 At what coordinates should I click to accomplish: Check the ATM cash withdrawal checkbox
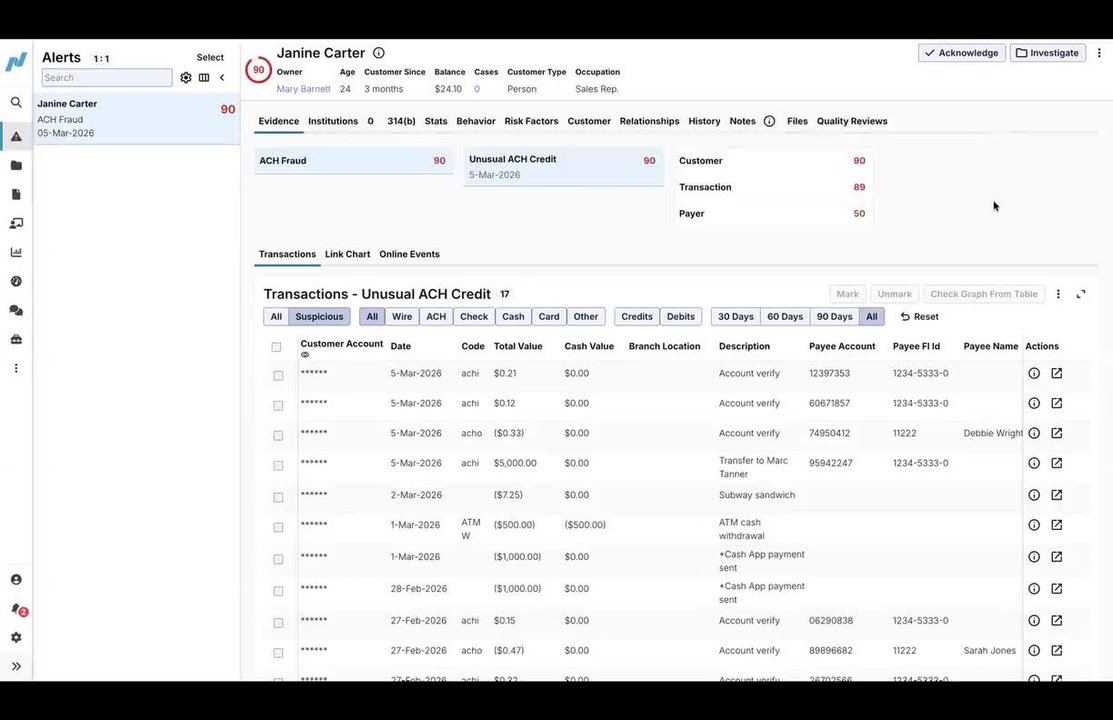pyautogui.click(x=278, y=527)
